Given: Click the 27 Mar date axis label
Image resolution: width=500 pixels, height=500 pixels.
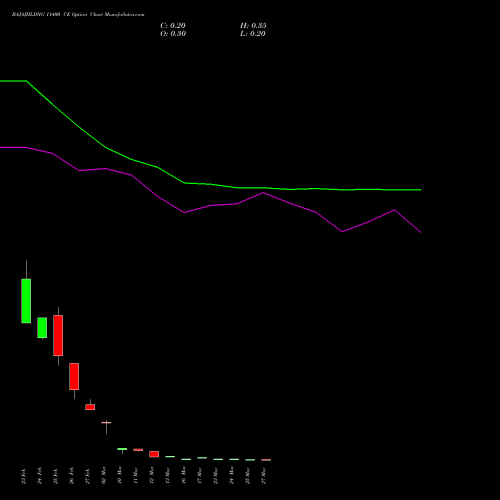Looking at the screenshot, I should 264,475.
